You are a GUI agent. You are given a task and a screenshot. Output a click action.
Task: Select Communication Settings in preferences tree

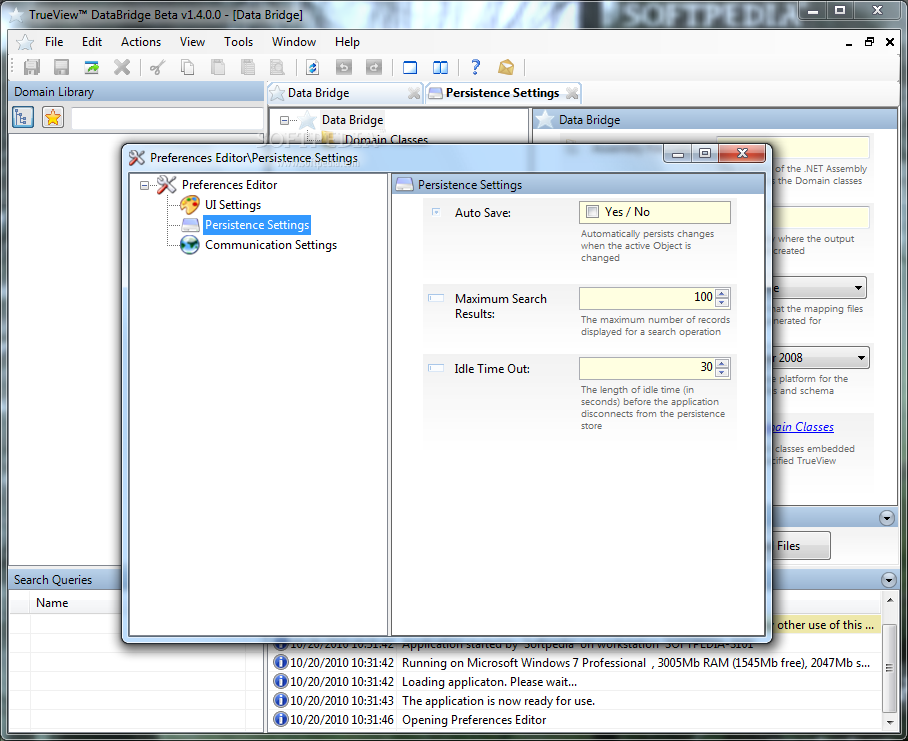(270, 245)
